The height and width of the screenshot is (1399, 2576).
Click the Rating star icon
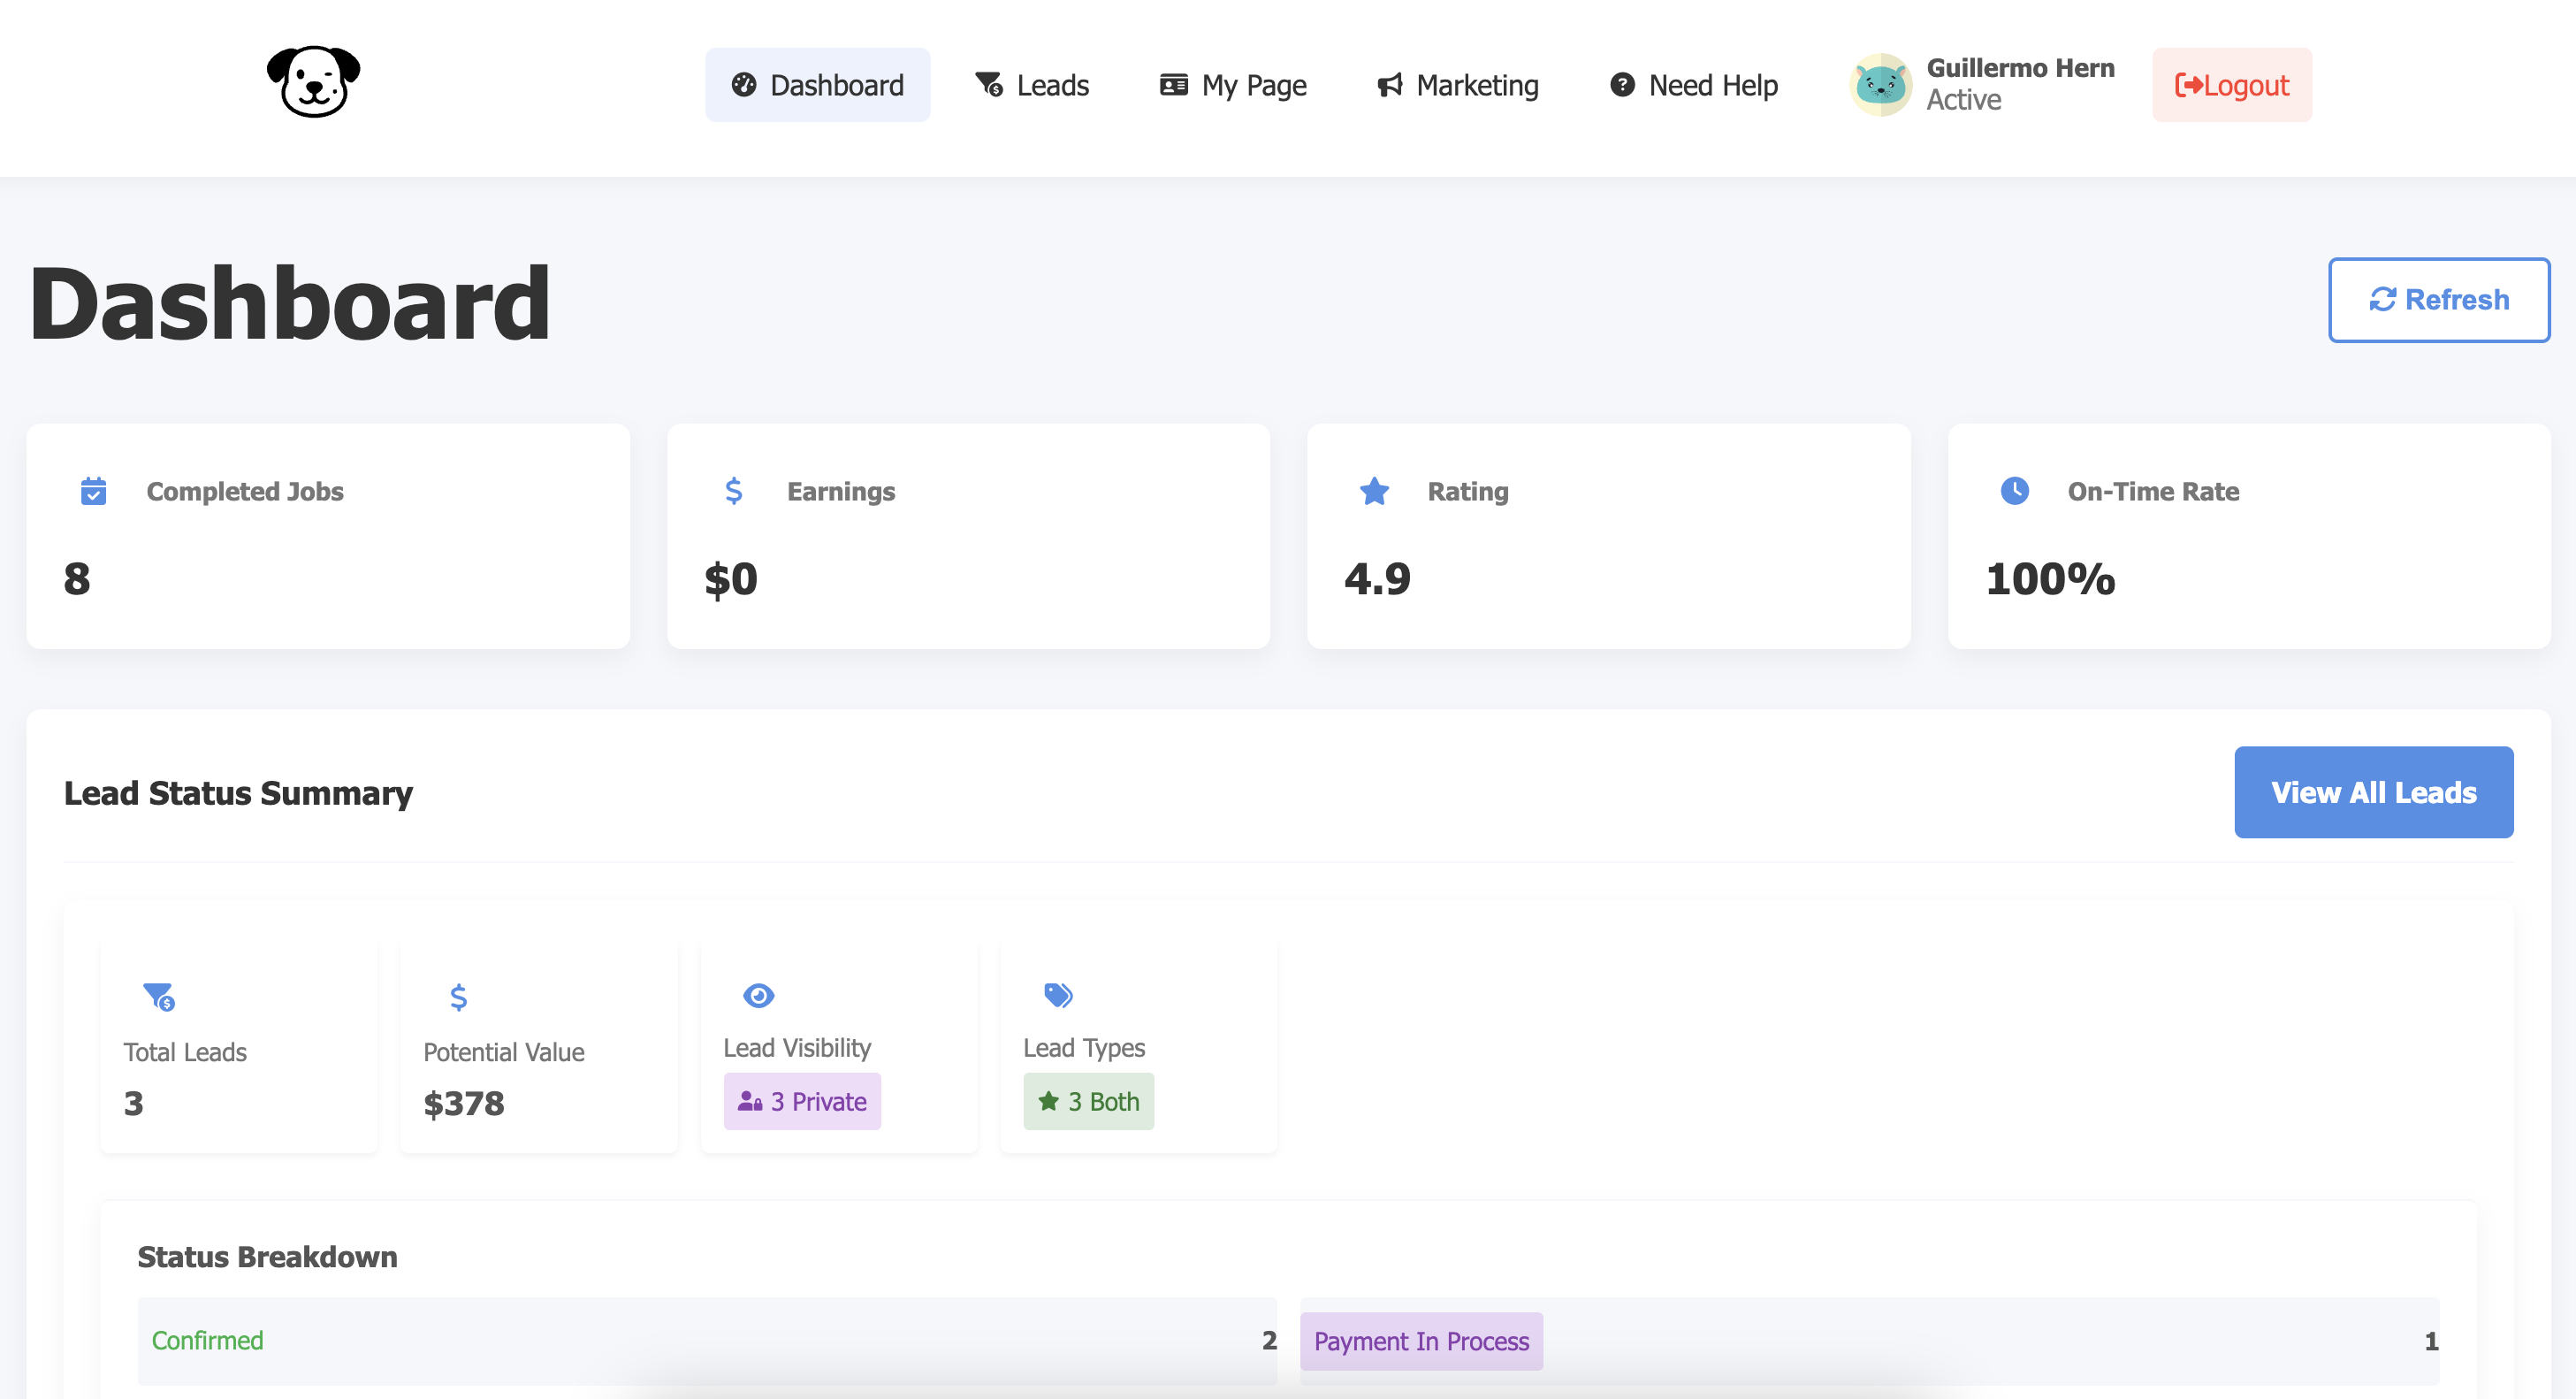[1374, 491]
